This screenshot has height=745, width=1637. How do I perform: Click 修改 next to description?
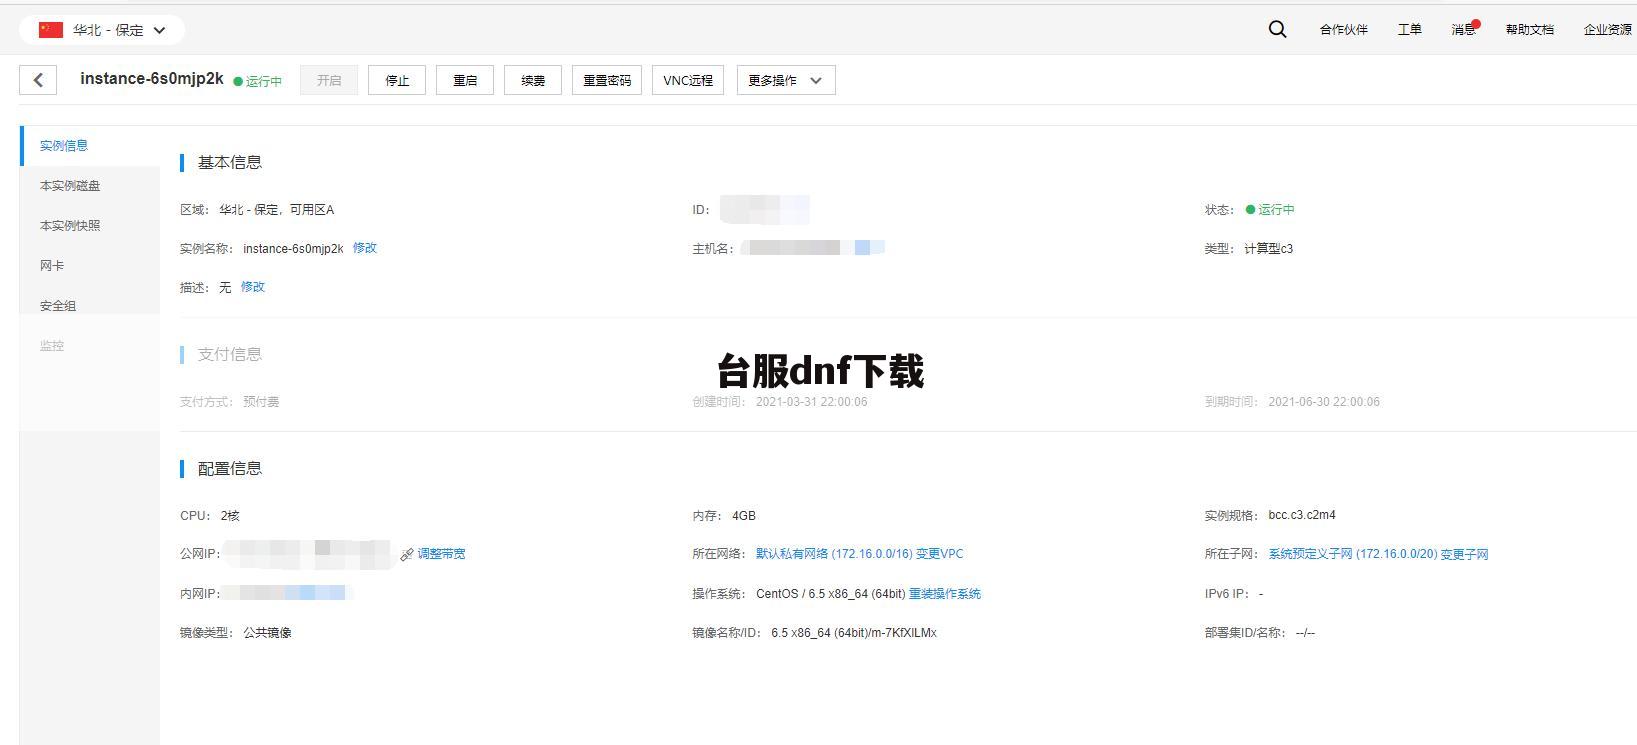click(253, 287)
